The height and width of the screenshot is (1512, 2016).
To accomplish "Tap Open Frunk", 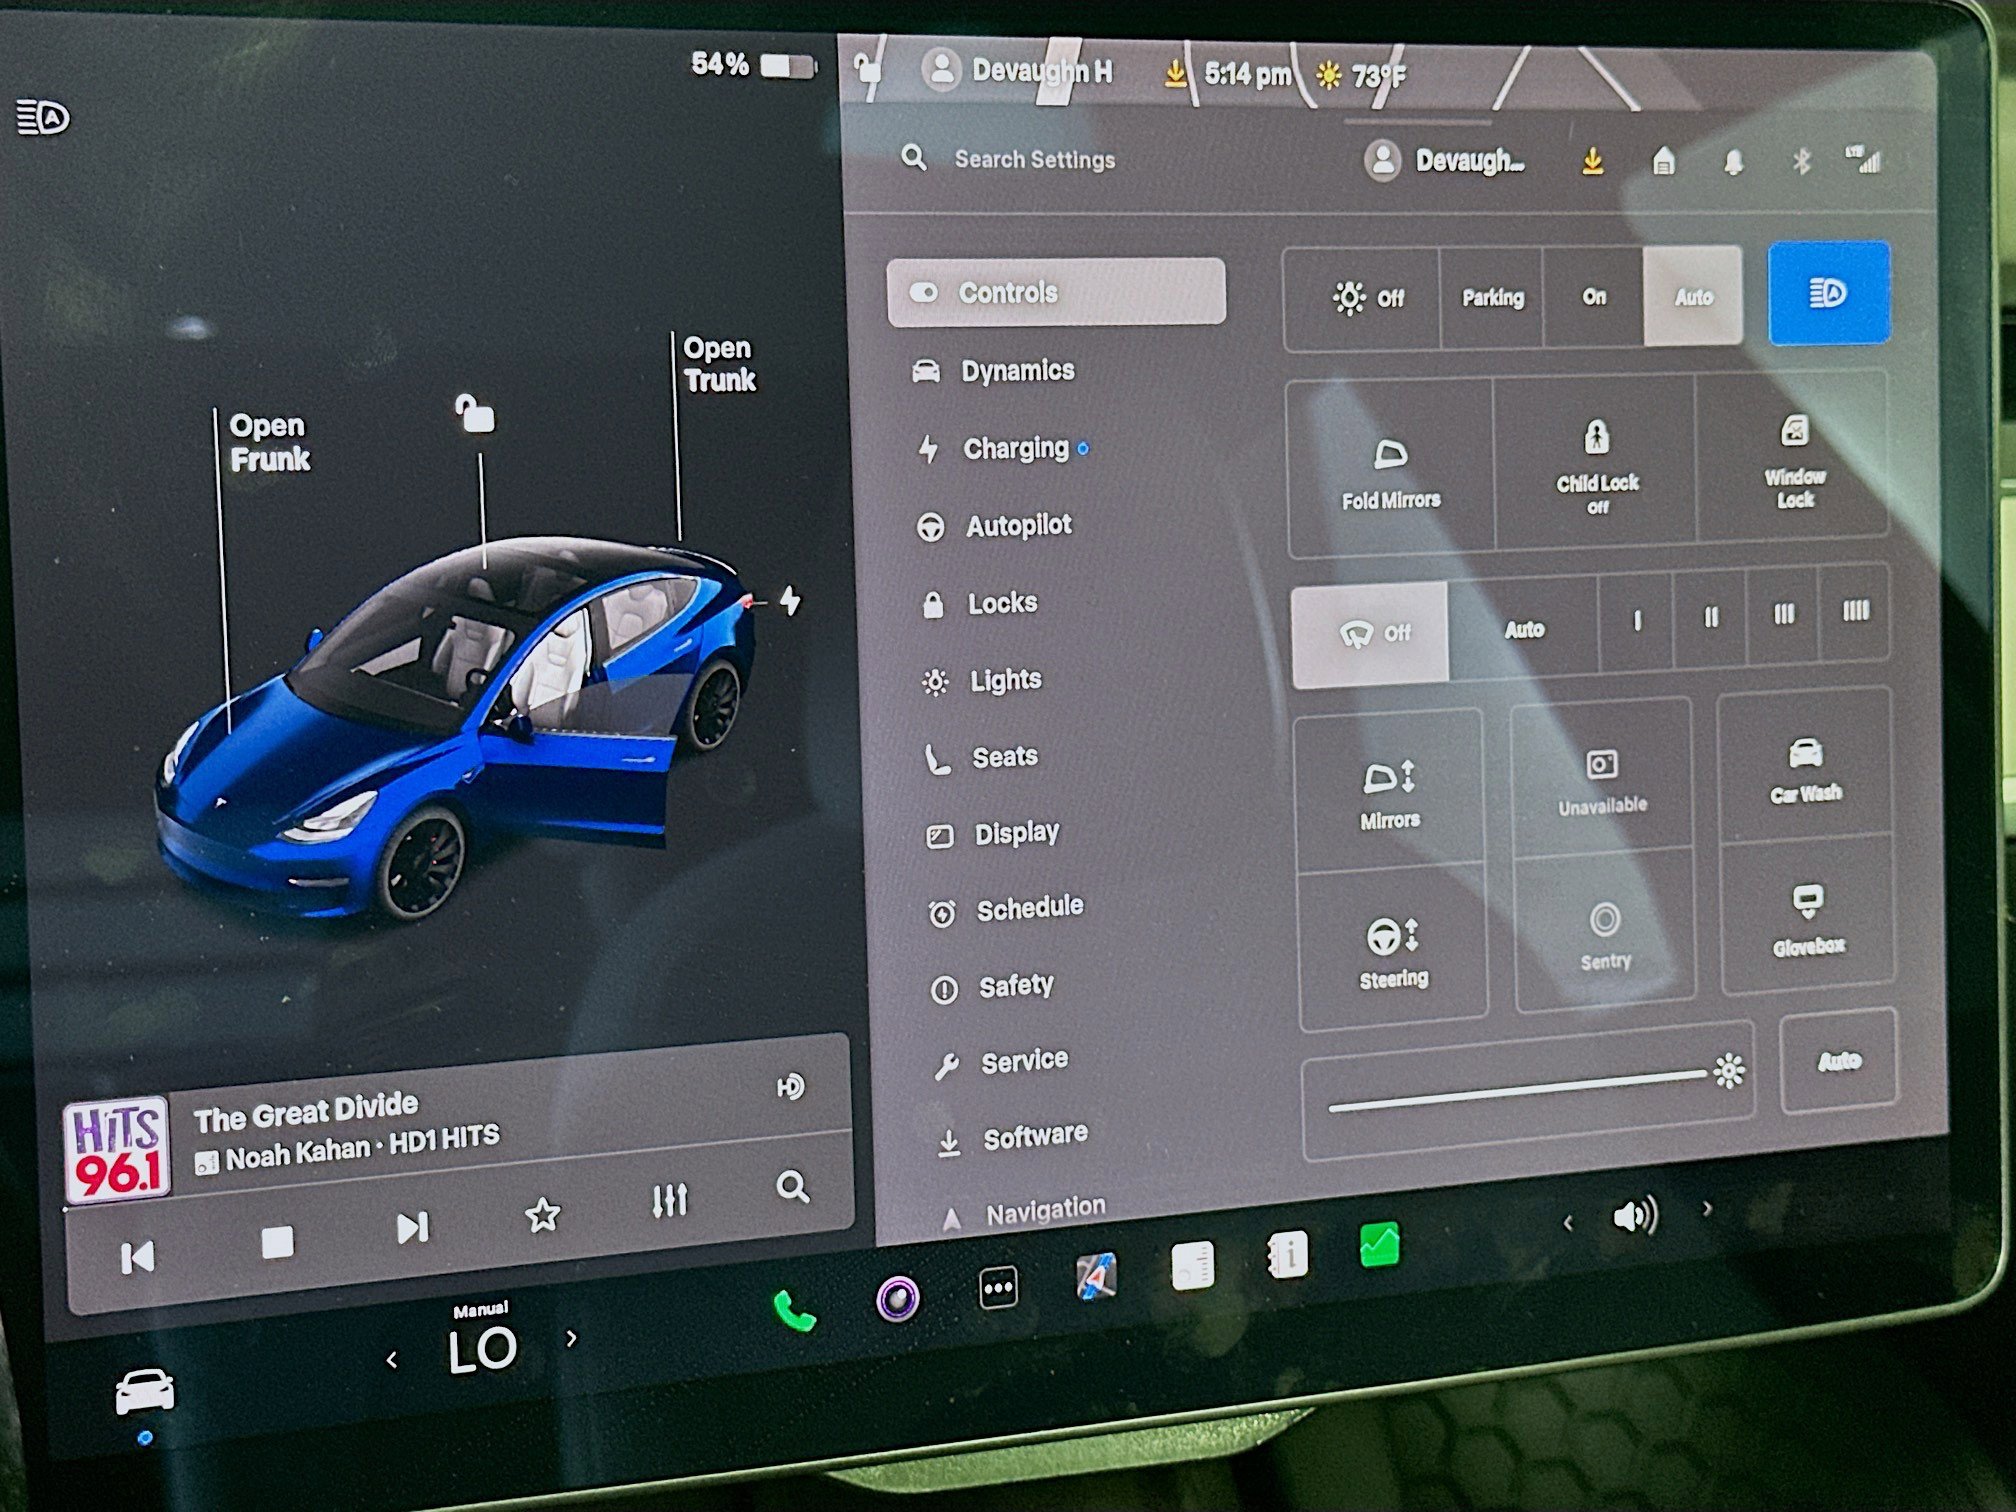I will [x=268, y=443].
